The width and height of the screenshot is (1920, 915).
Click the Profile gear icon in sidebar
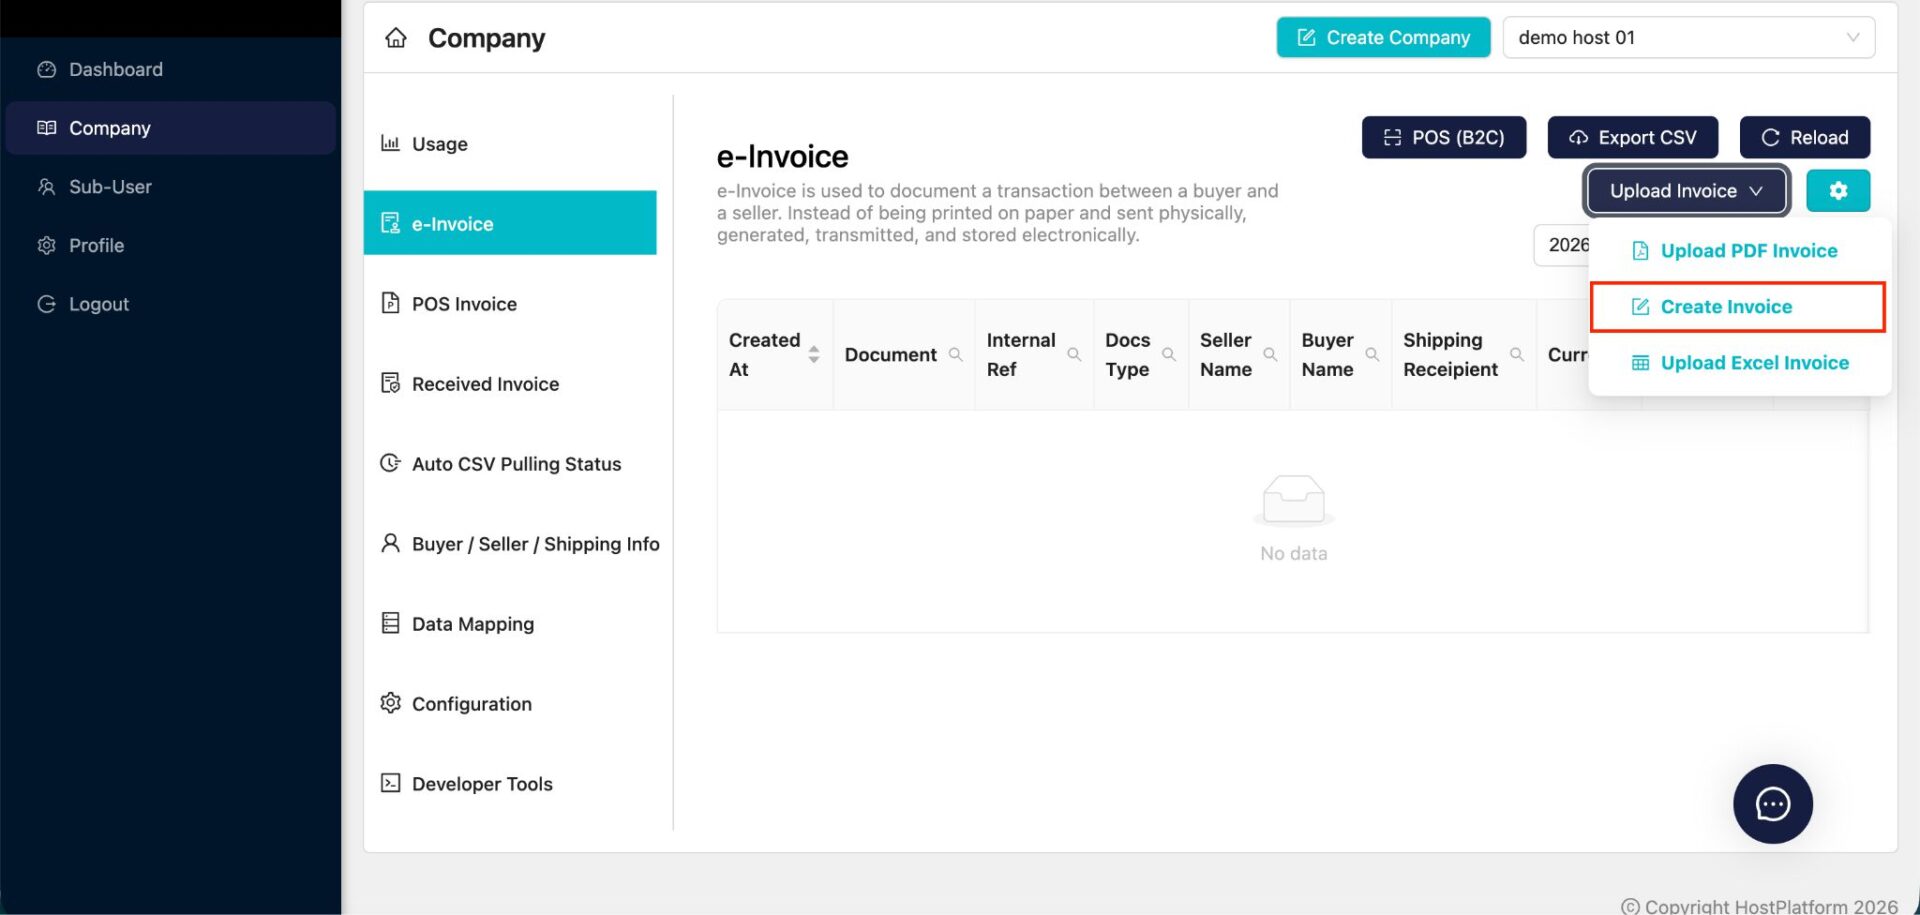tap(46, 245)
